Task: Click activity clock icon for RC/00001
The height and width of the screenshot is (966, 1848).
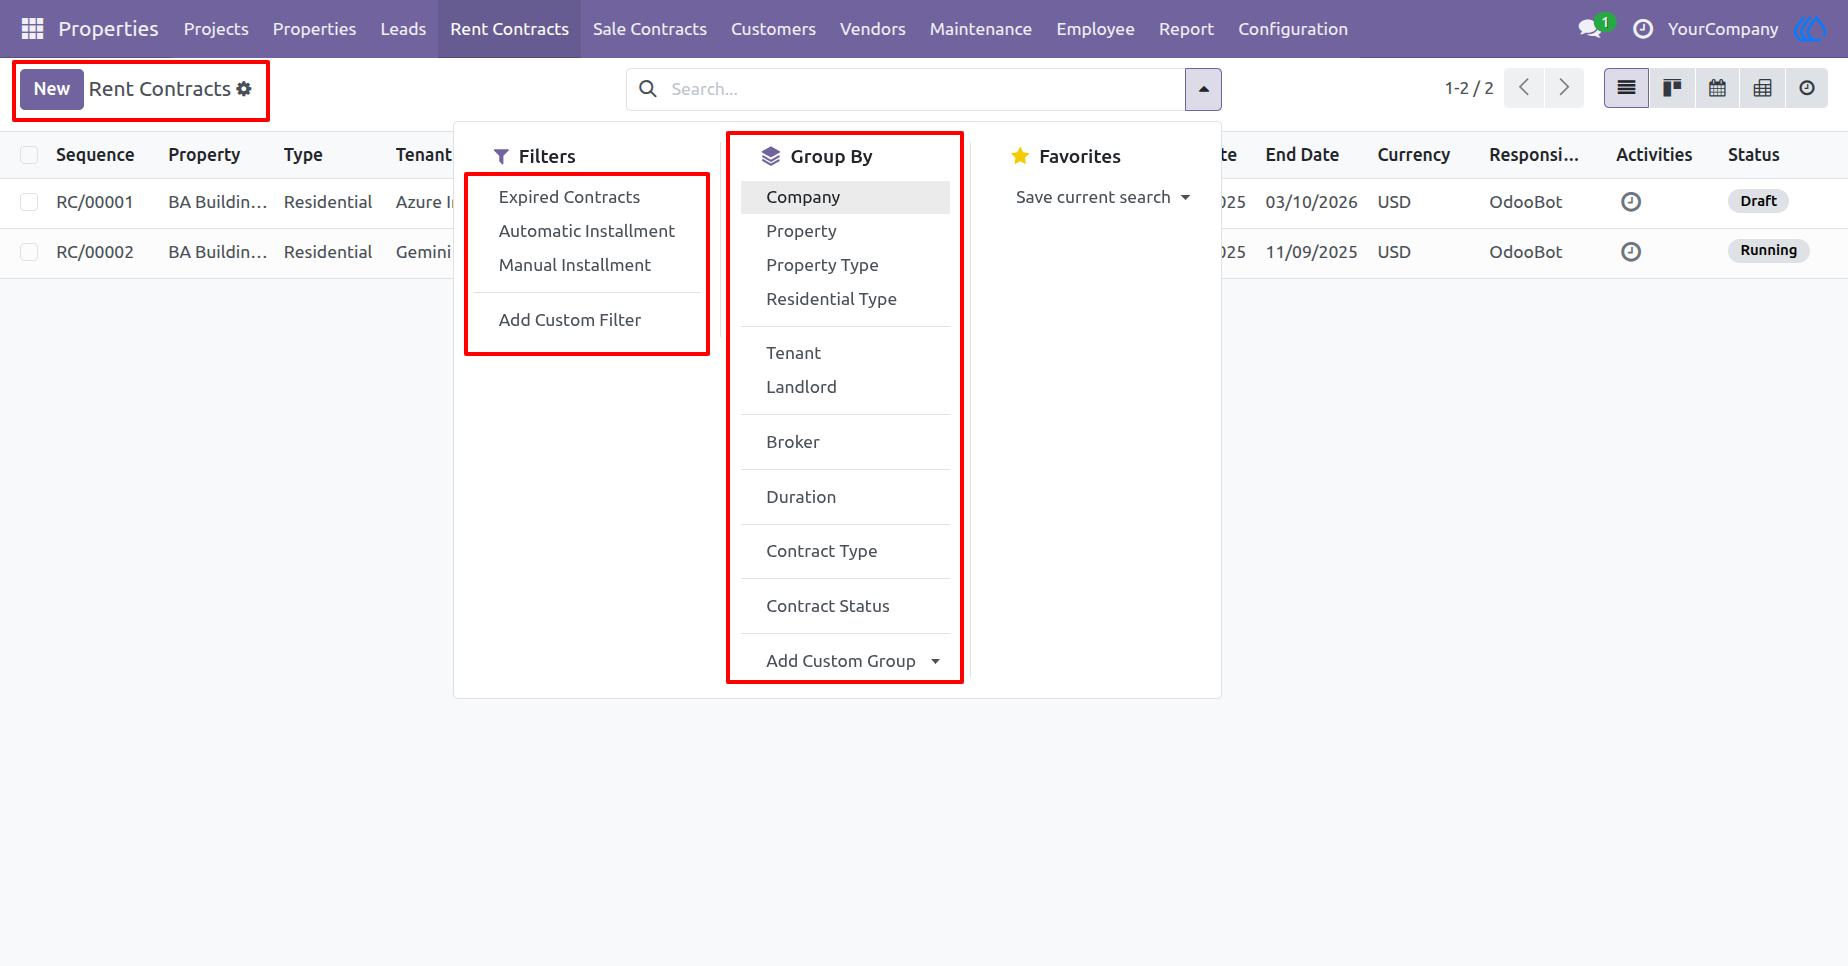Action: point(1631,202)
